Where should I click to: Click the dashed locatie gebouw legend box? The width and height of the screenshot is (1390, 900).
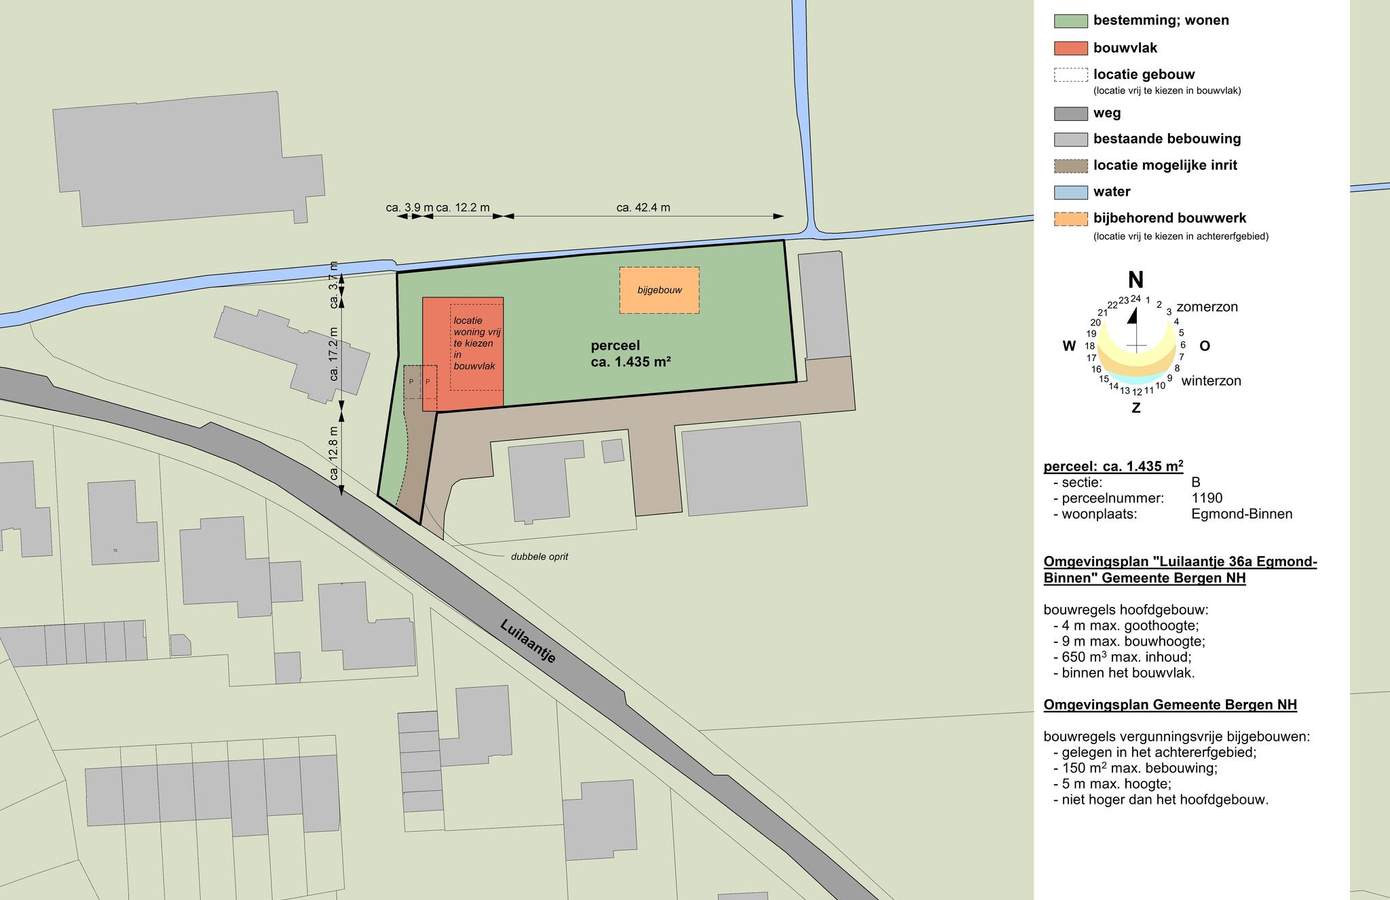coord(1070,75)
